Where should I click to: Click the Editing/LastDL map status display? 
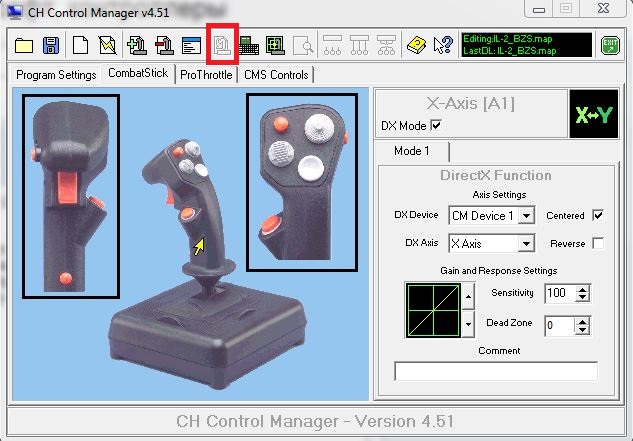pos(526,45)
